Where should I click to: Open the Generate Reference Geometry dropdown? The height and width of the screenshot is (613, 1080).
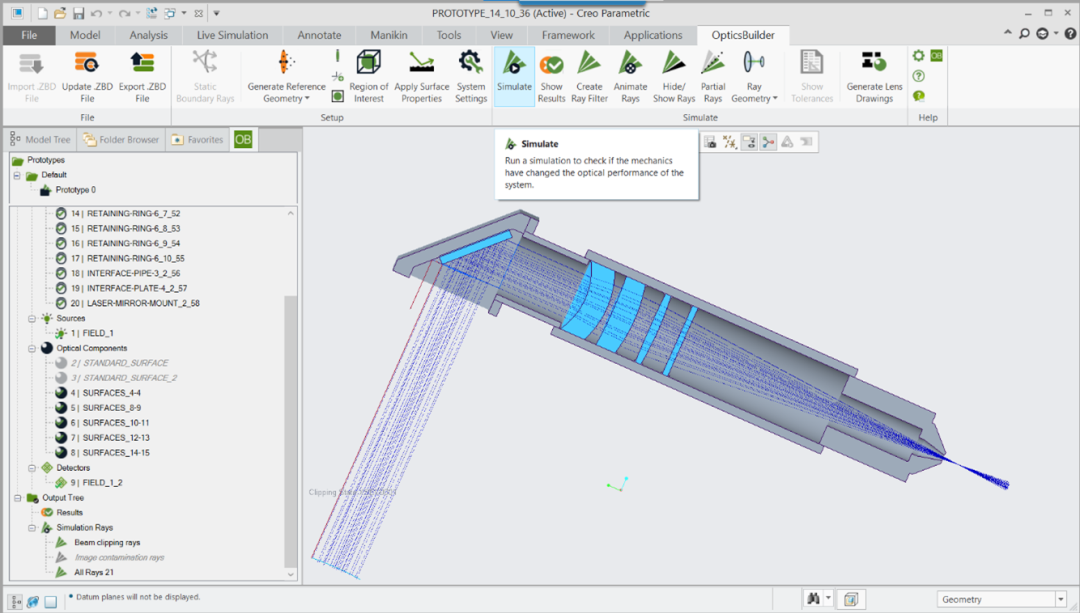286,76
